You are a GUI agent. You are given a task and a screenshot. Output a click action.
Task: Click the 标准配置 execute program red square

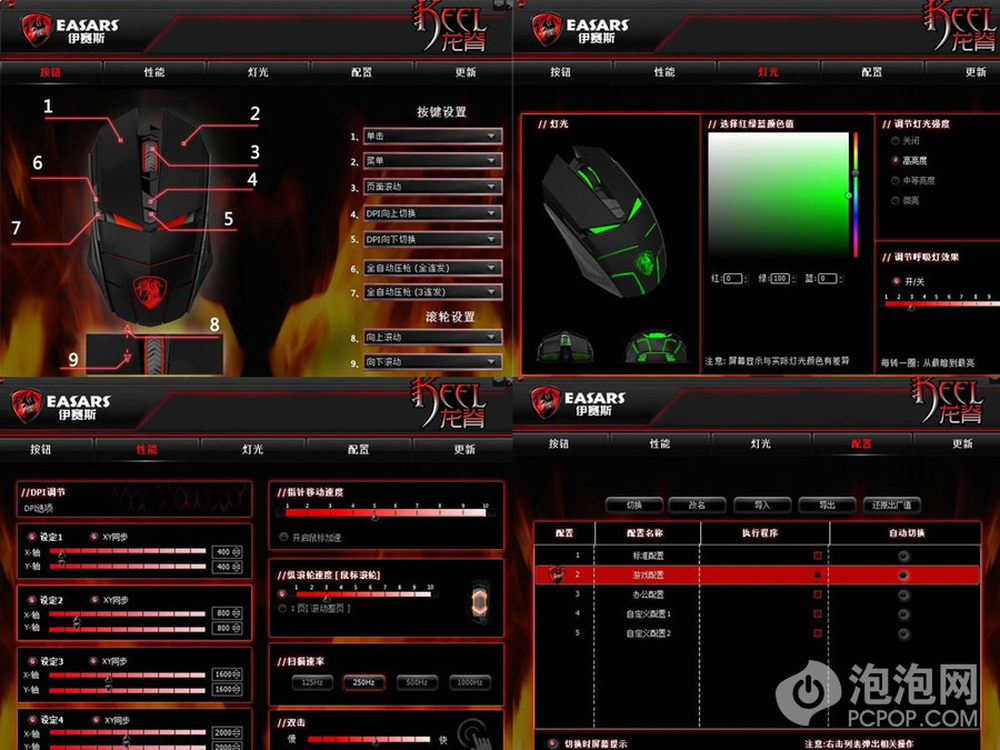pyautogui.click(x=817, y=555)
